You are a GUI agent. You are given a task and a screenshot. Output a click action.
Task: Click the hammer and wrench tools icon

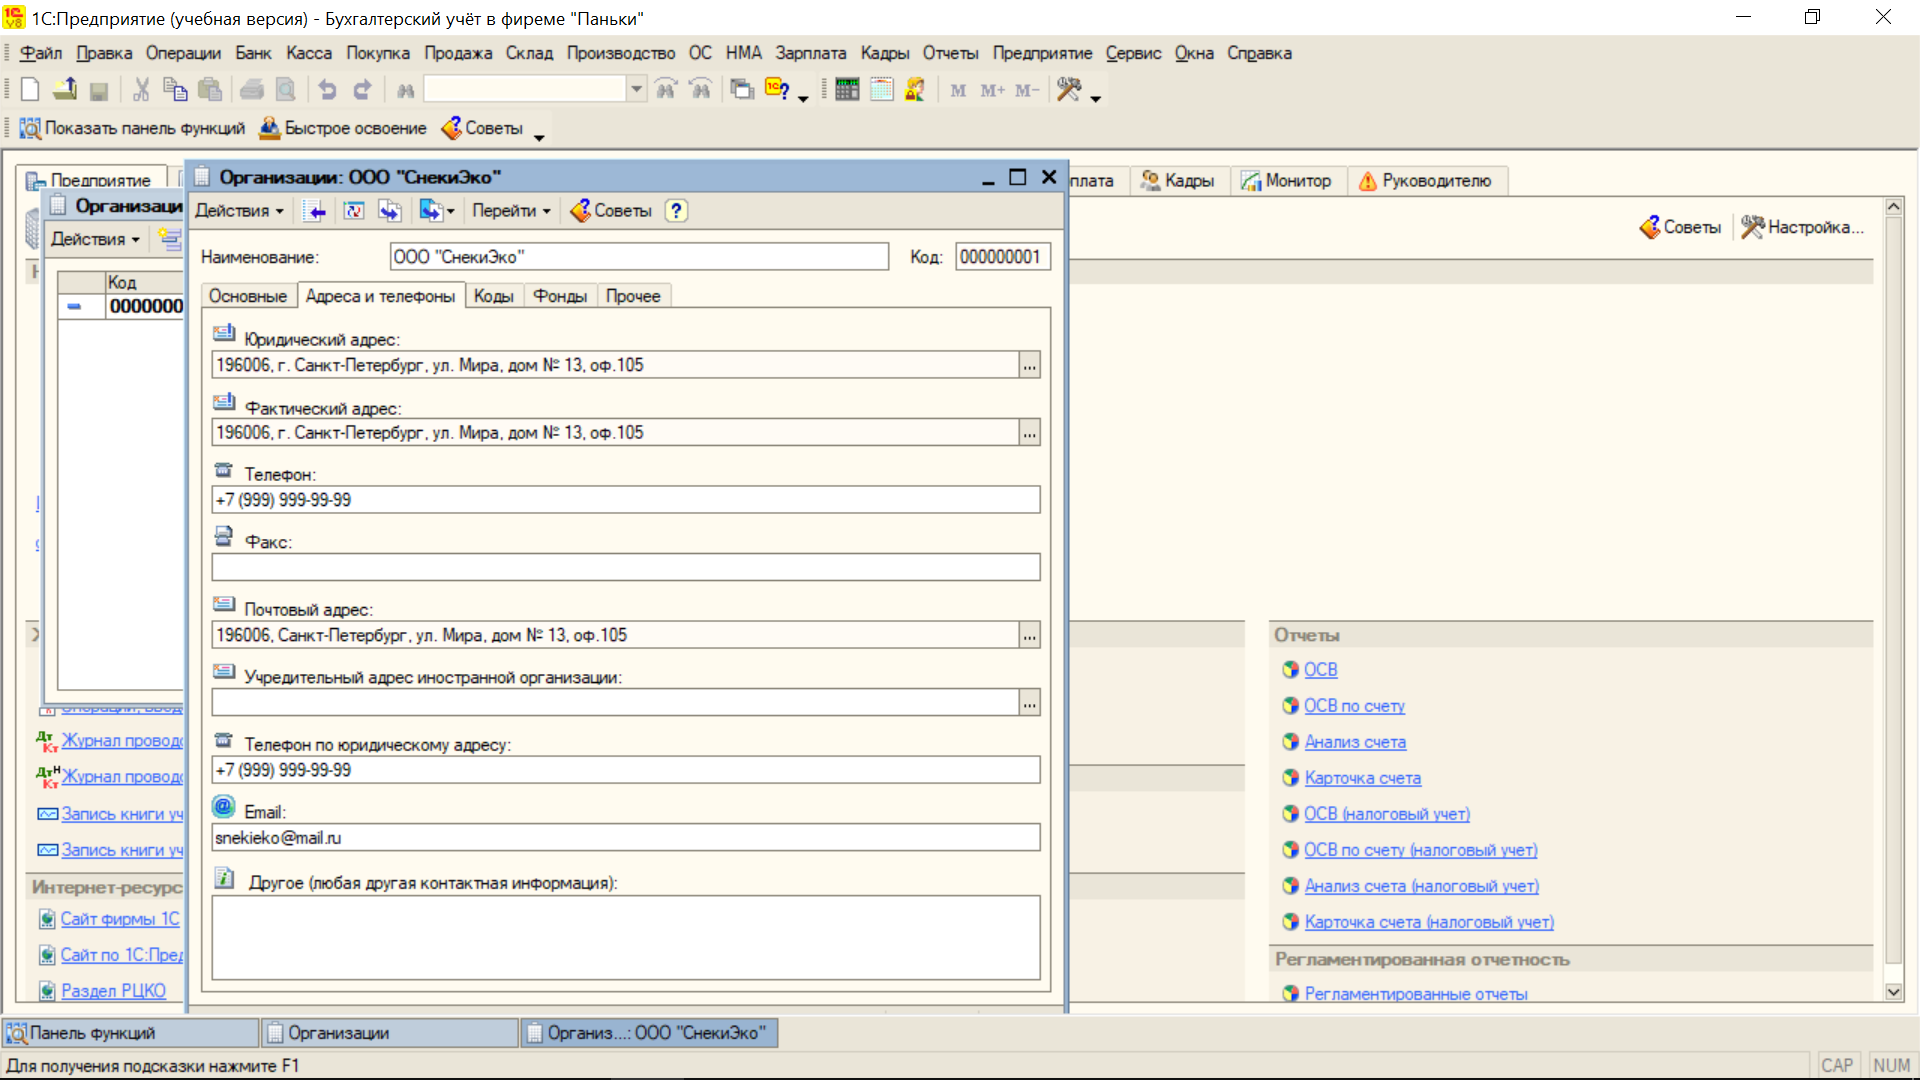pyautogui.click(x=1069, y=90)
